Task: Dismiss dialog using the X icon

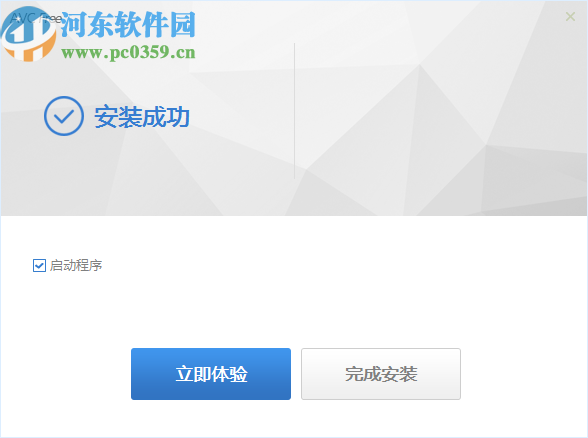Action: 570,16
